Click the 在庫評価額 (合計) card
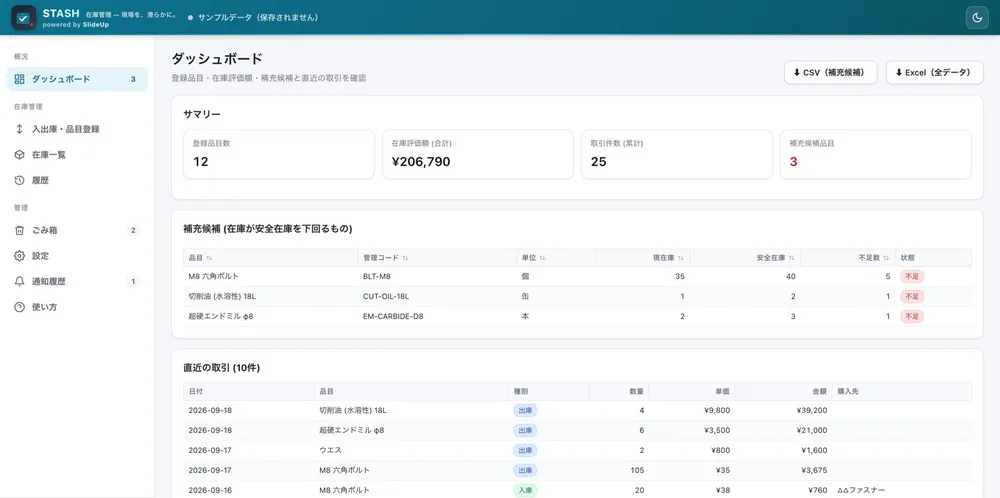 [478, 154]
